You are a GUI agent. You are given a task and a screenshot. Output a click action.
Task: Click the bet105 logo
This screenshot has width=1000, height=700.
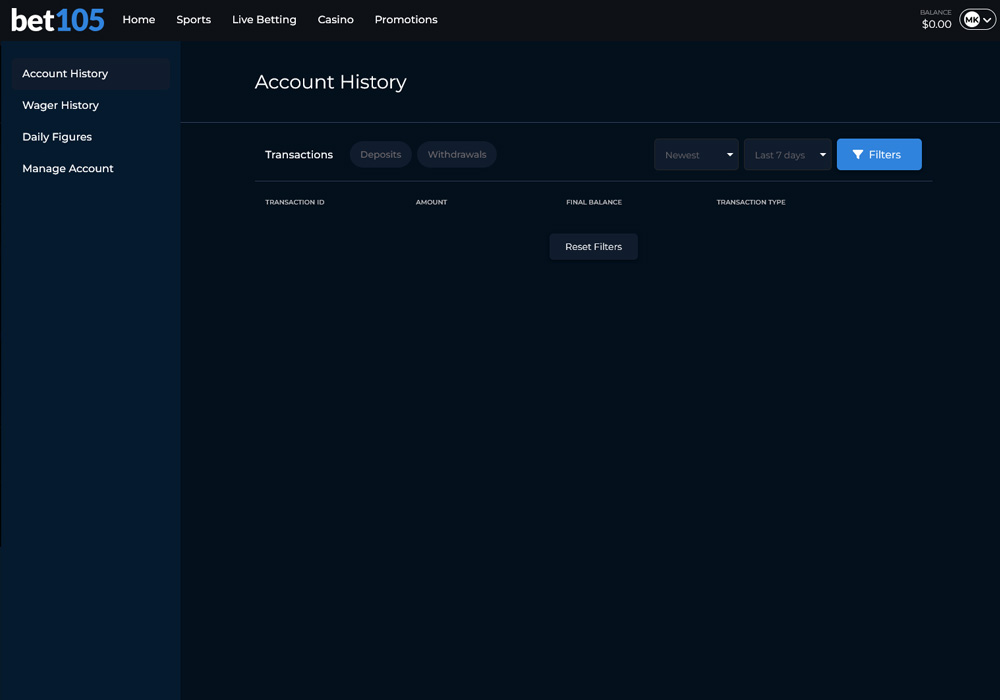pyautogui.click(x=58, y=20)
